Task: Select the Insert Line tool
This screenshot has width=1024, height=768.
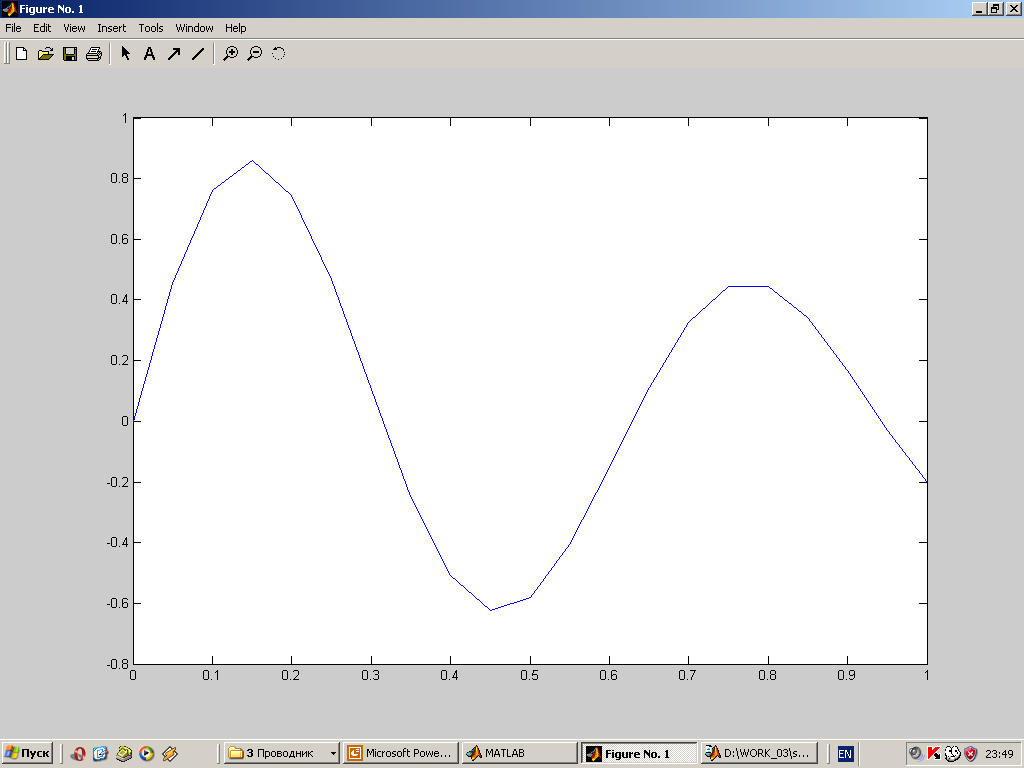Action: coord(198,54)
